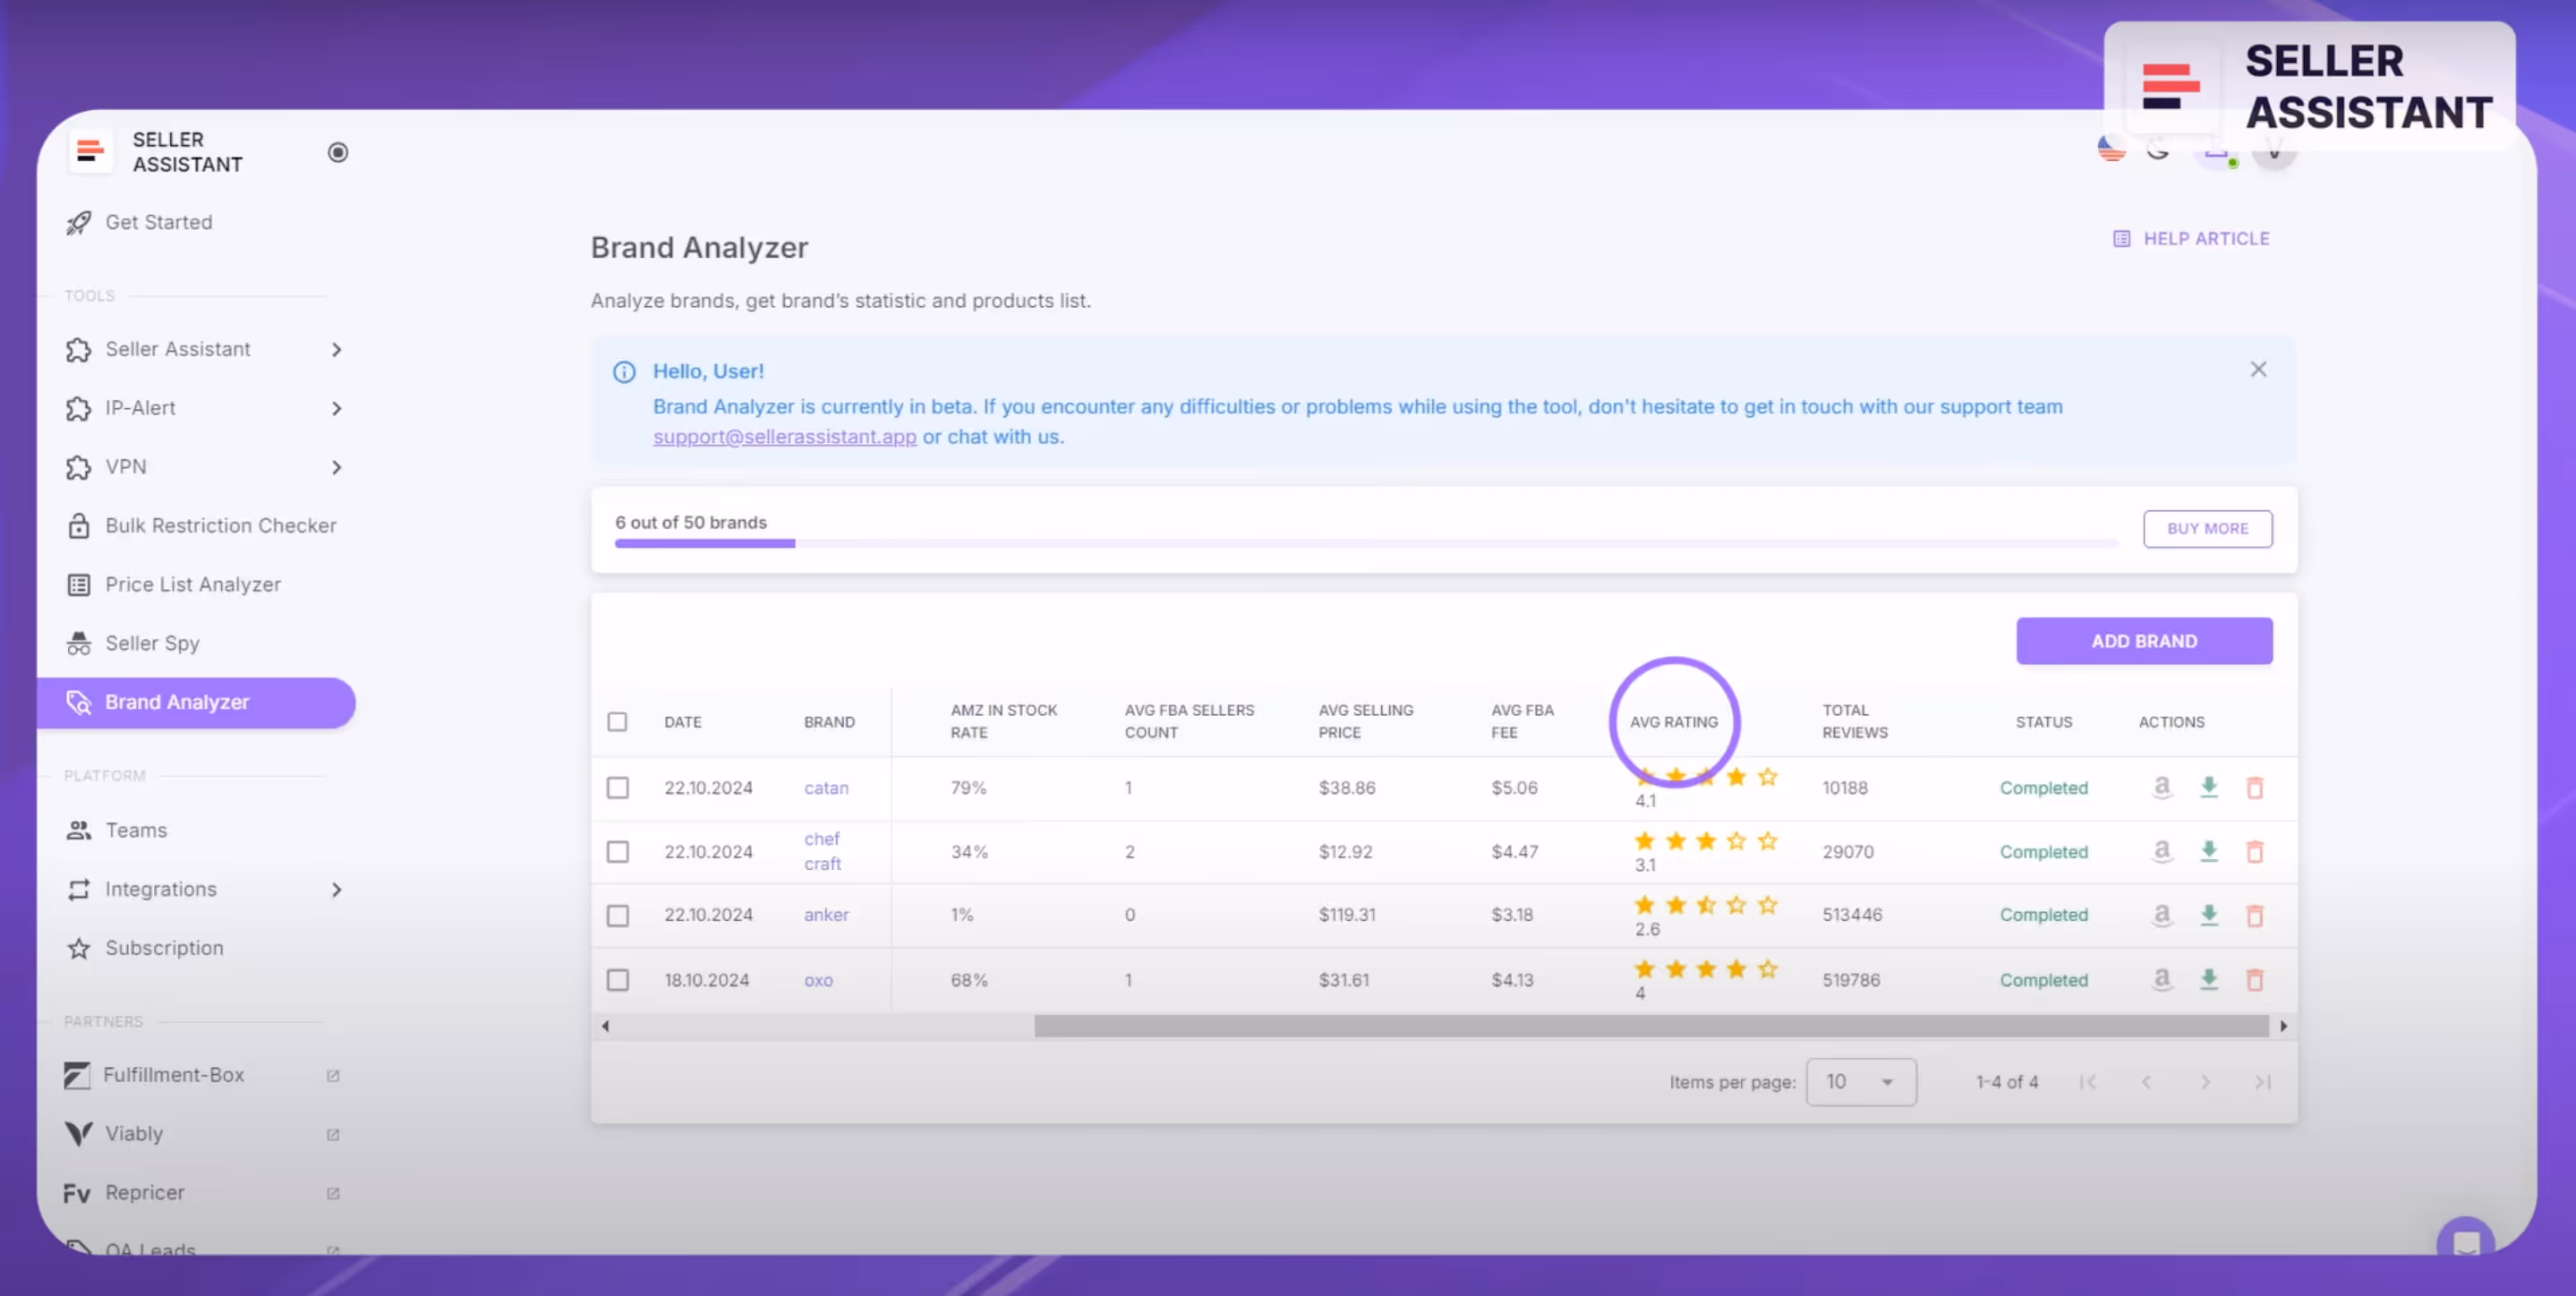
Task: Open the items per page dropdown
Action: point(1860,1081)
